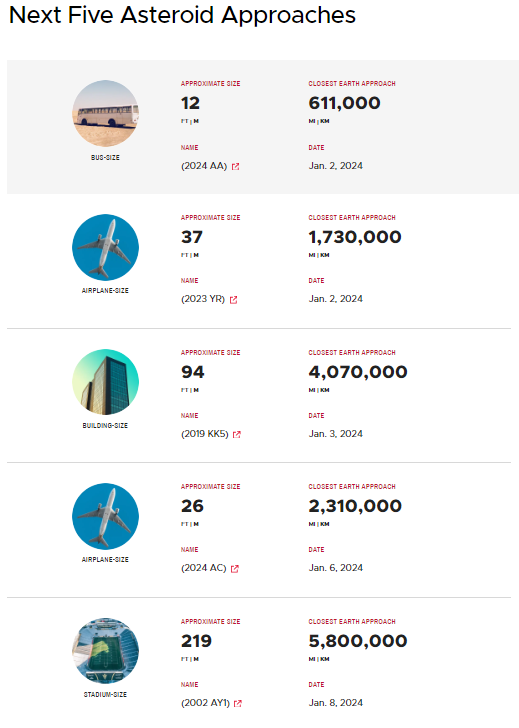
Task: Open external link icon next to (2024 AA)
Action: click(x=235, y=167)
